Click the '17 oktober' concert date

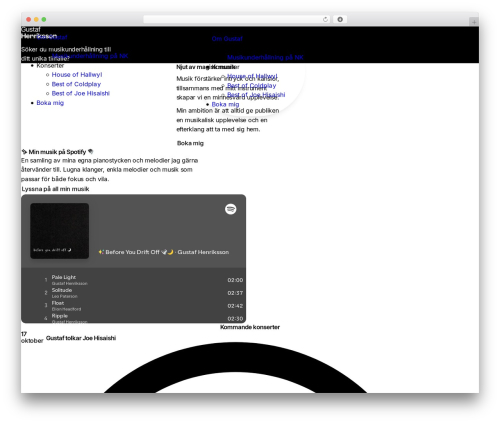[32, 337]
